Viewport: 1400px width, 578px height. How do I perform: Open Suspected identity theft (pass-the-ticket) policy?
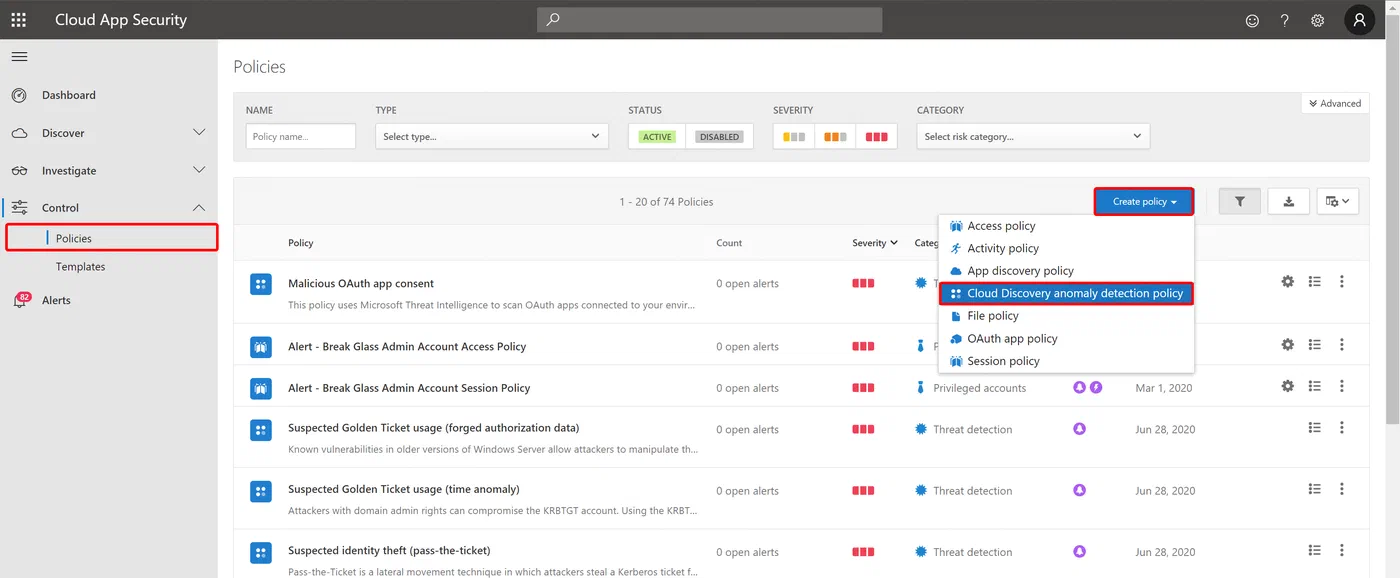(389, 550)
